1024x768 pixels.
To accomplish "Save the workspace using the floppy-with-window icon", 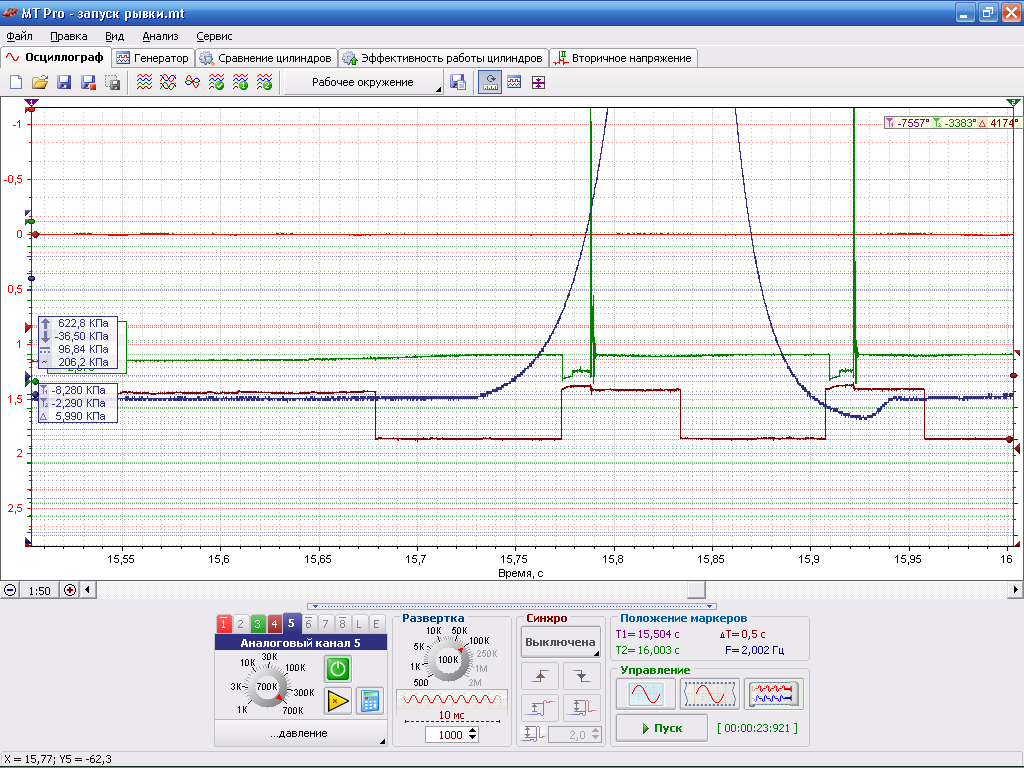I will tap(458, 82).
